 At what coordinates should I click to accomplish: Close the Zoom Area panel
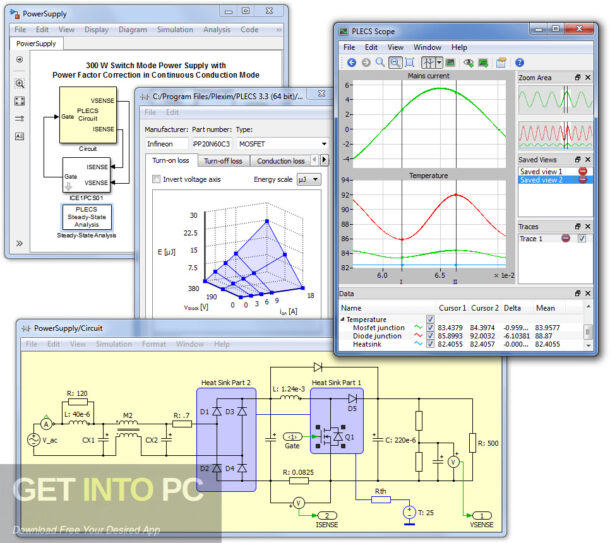(x=588, y=77)
